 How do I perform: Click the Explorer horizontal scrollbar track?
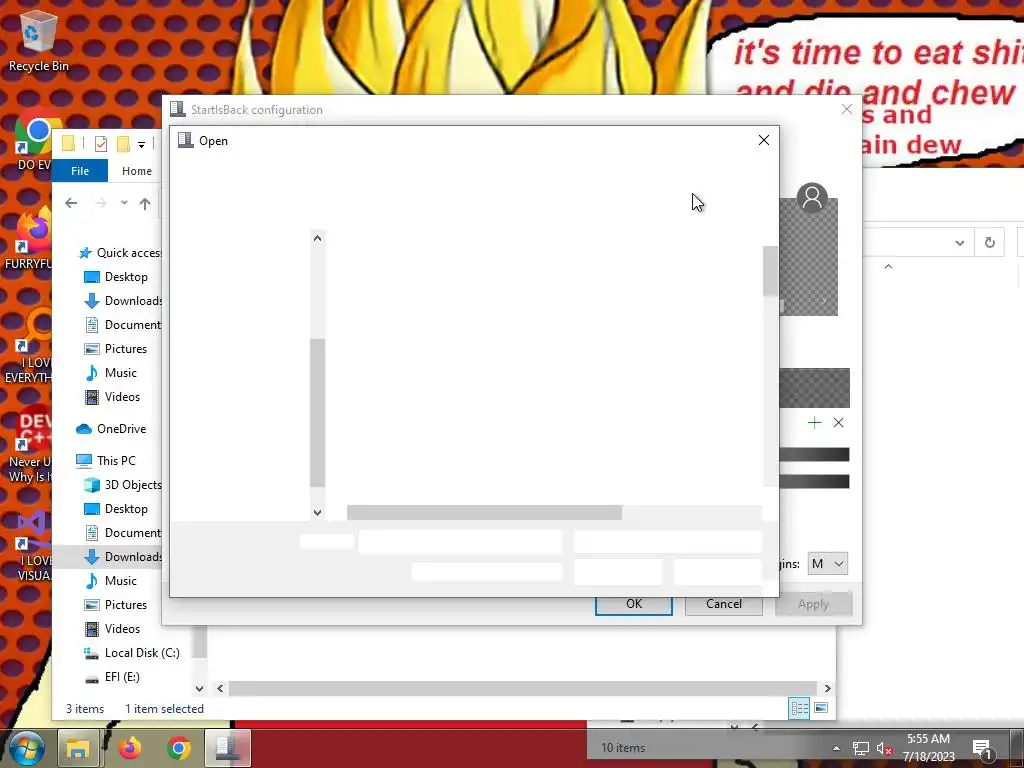click(522, 688)
